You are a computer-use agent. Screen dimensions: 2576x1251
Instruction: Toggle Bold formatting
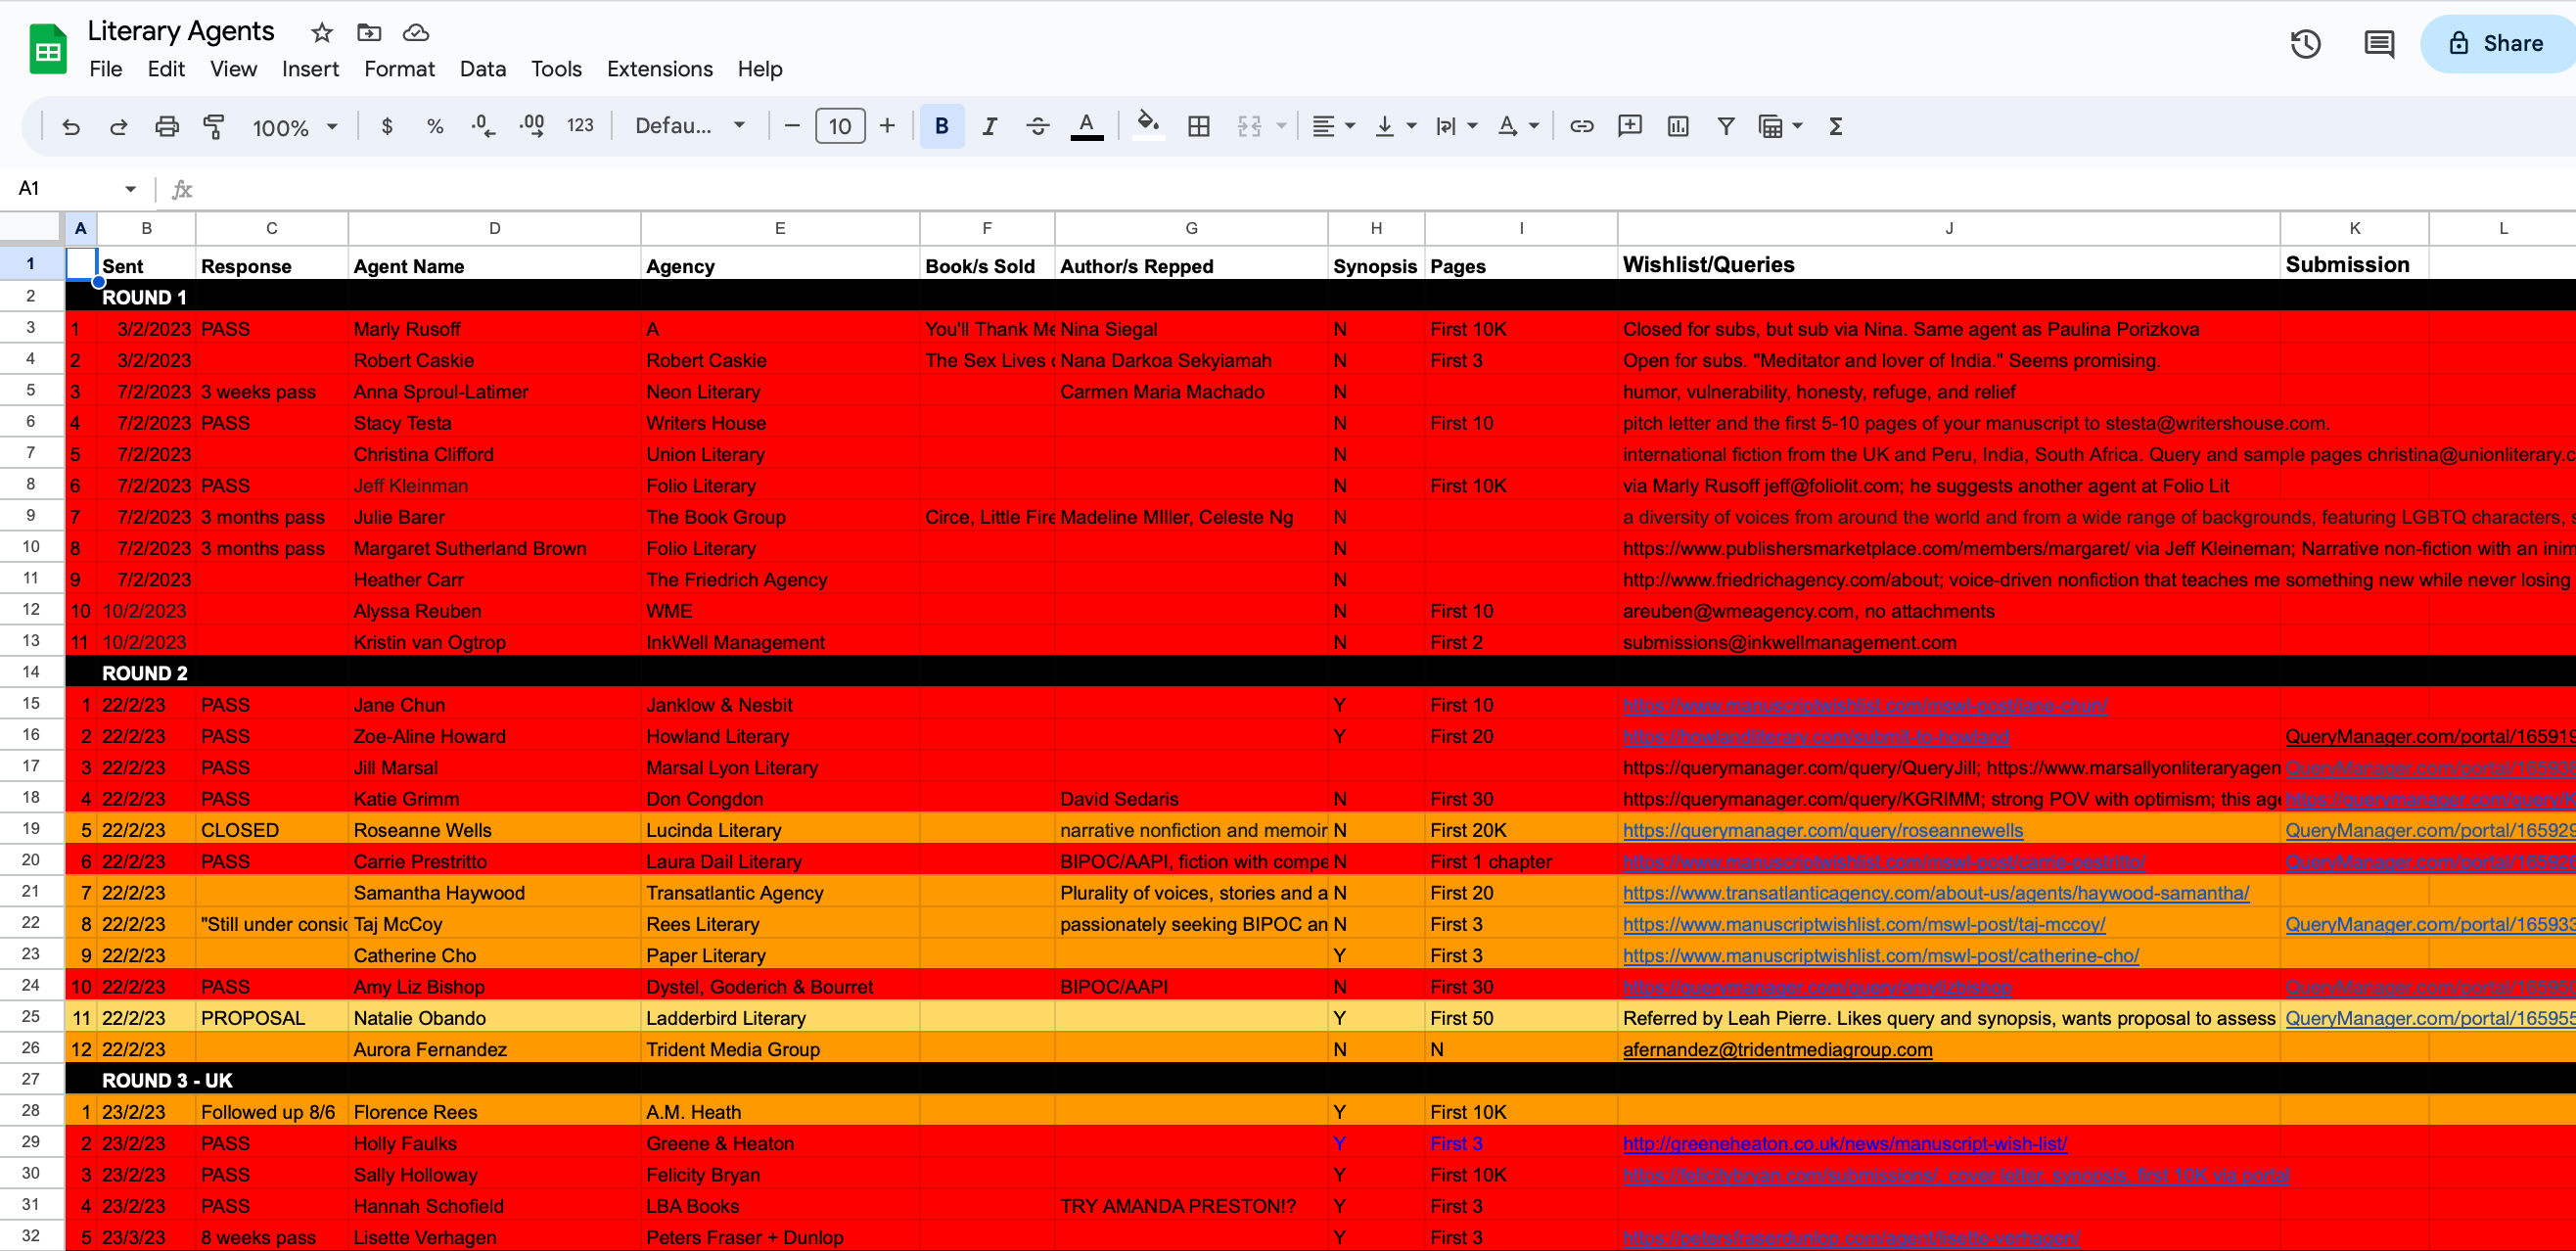pyautogui.click(x=941, y=127)
